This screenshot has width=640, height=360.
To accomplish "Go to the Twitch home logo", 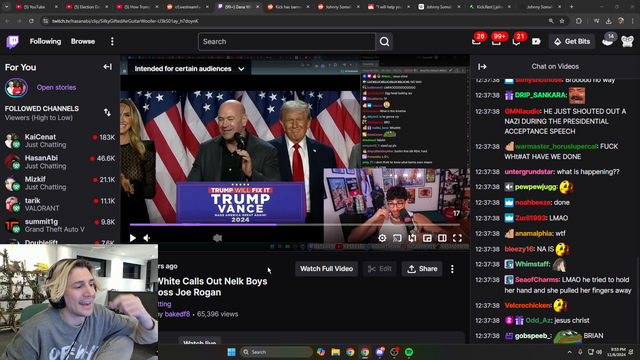I will click(x=13, y=42).
